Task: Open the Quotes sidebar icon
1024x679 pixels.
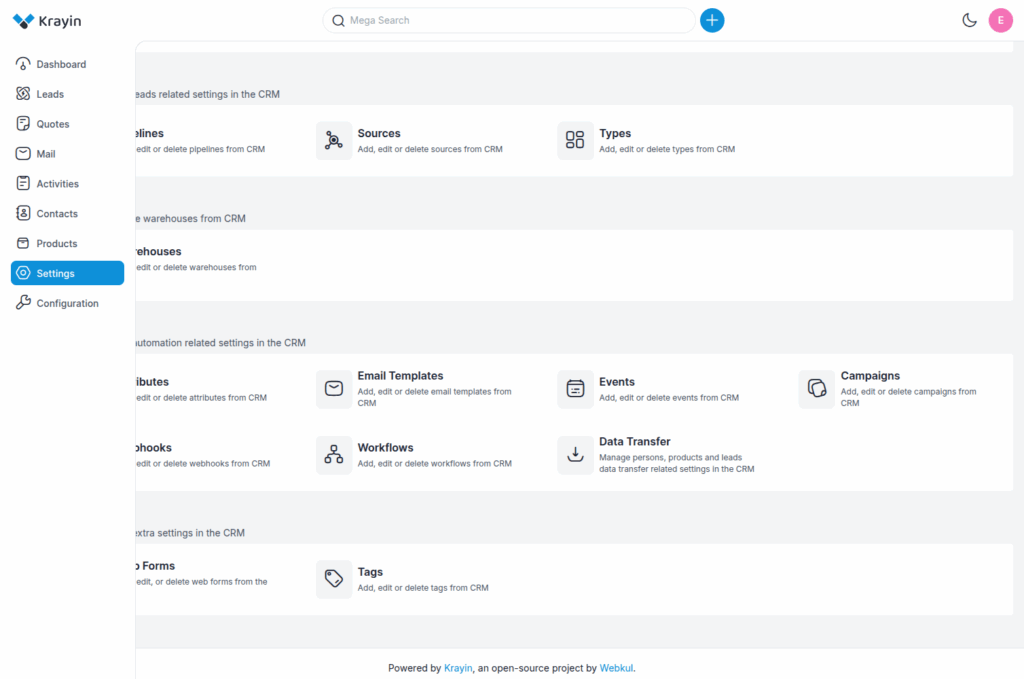Action: 23,124
